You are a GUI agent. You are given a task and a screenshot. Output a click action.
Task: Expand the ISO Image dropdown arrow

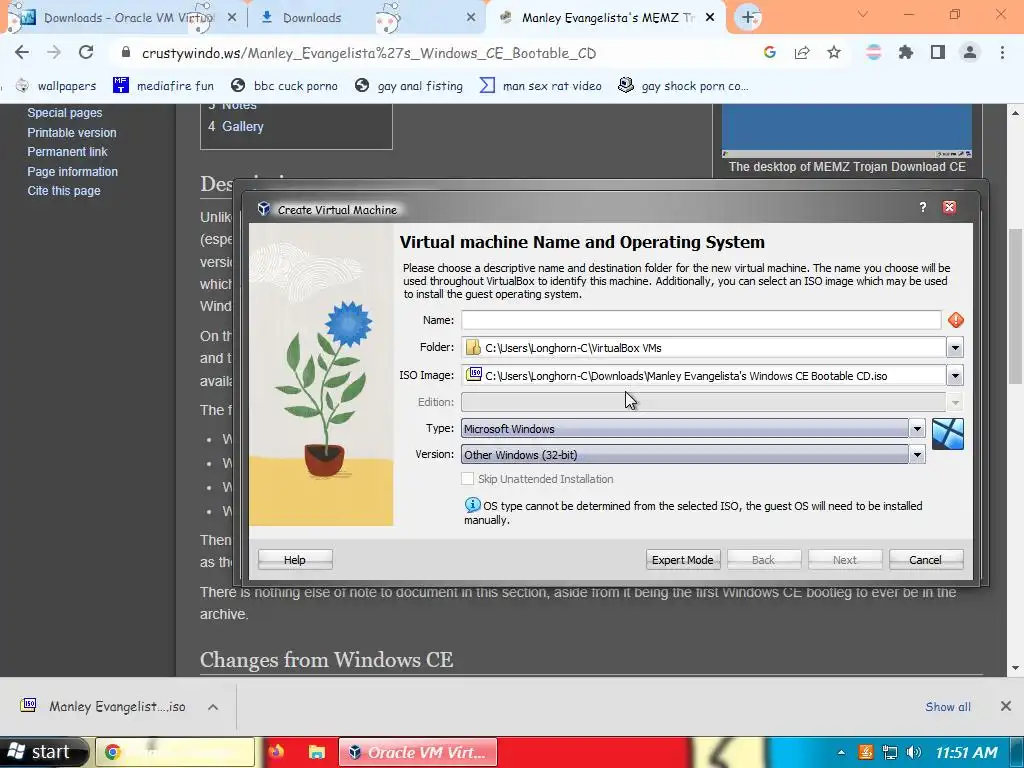[955, 376]
